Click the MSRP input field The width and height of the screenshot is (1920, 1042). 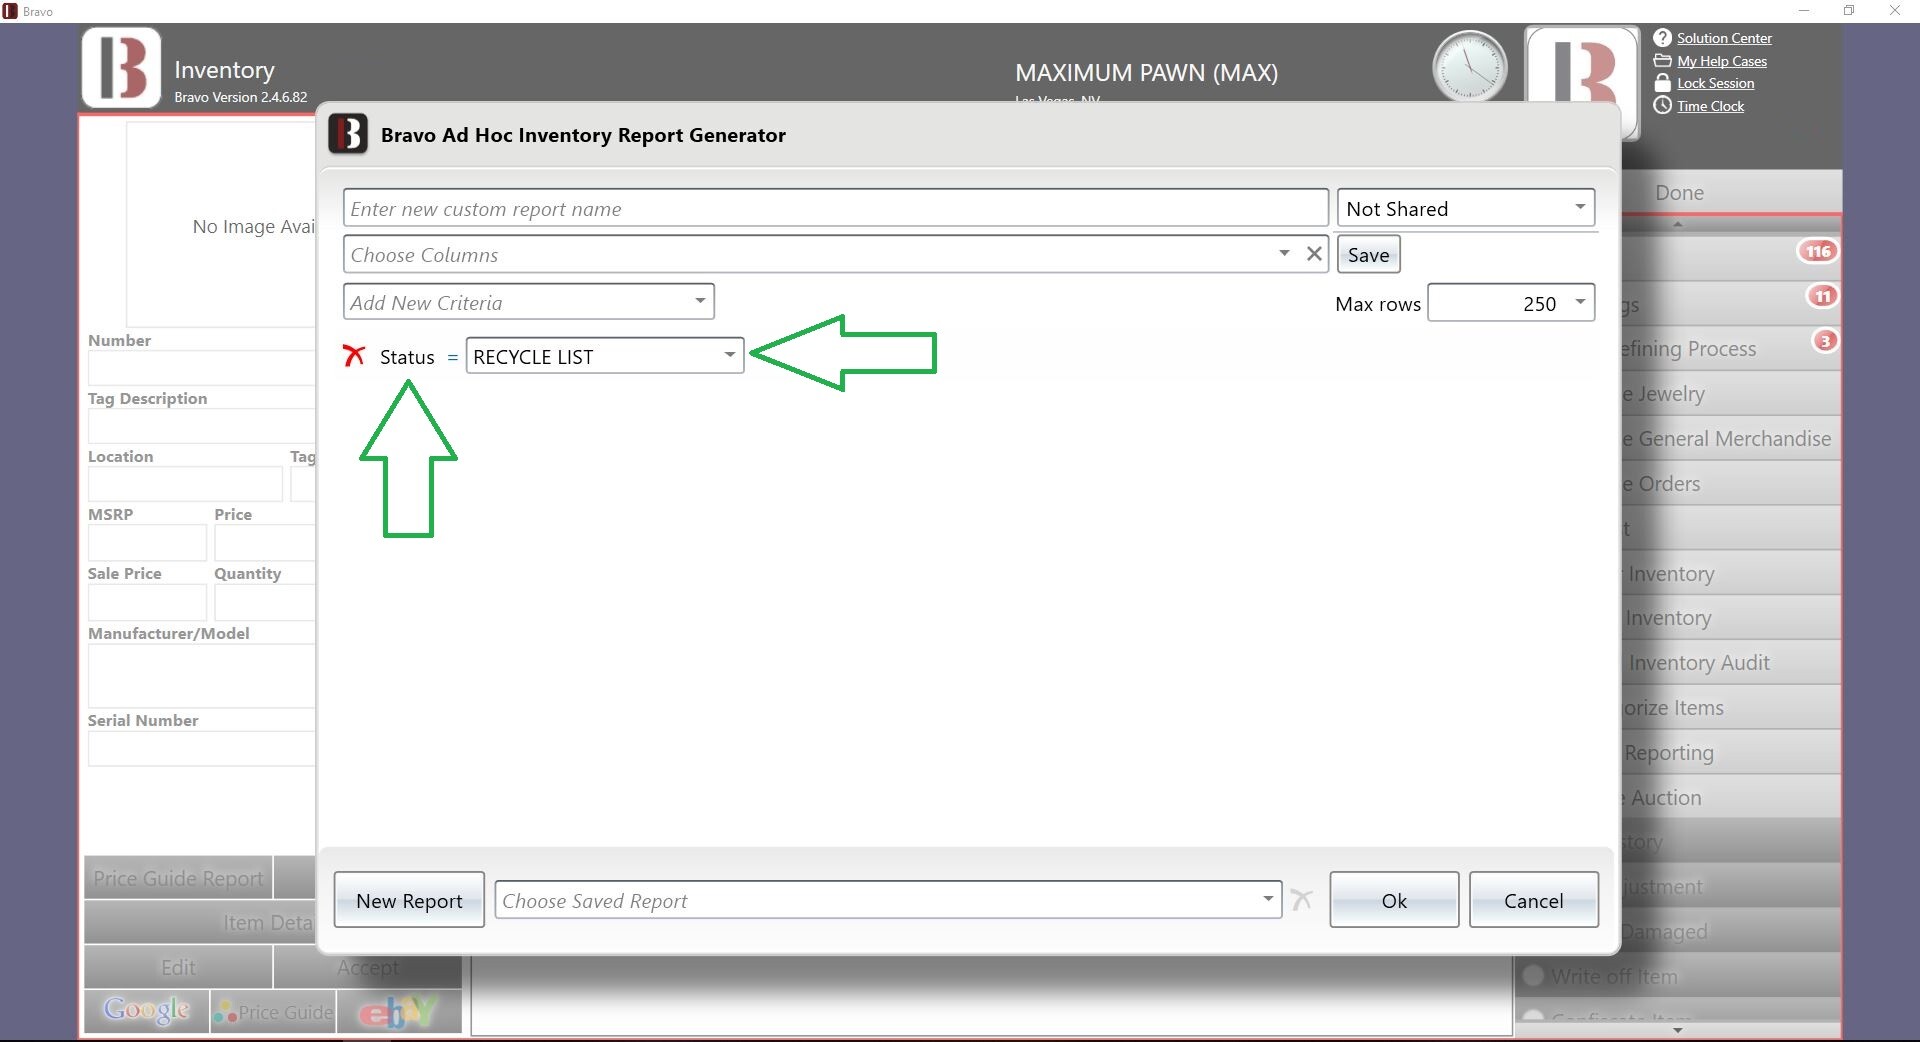pyautogui.click(x=147, y=542)
